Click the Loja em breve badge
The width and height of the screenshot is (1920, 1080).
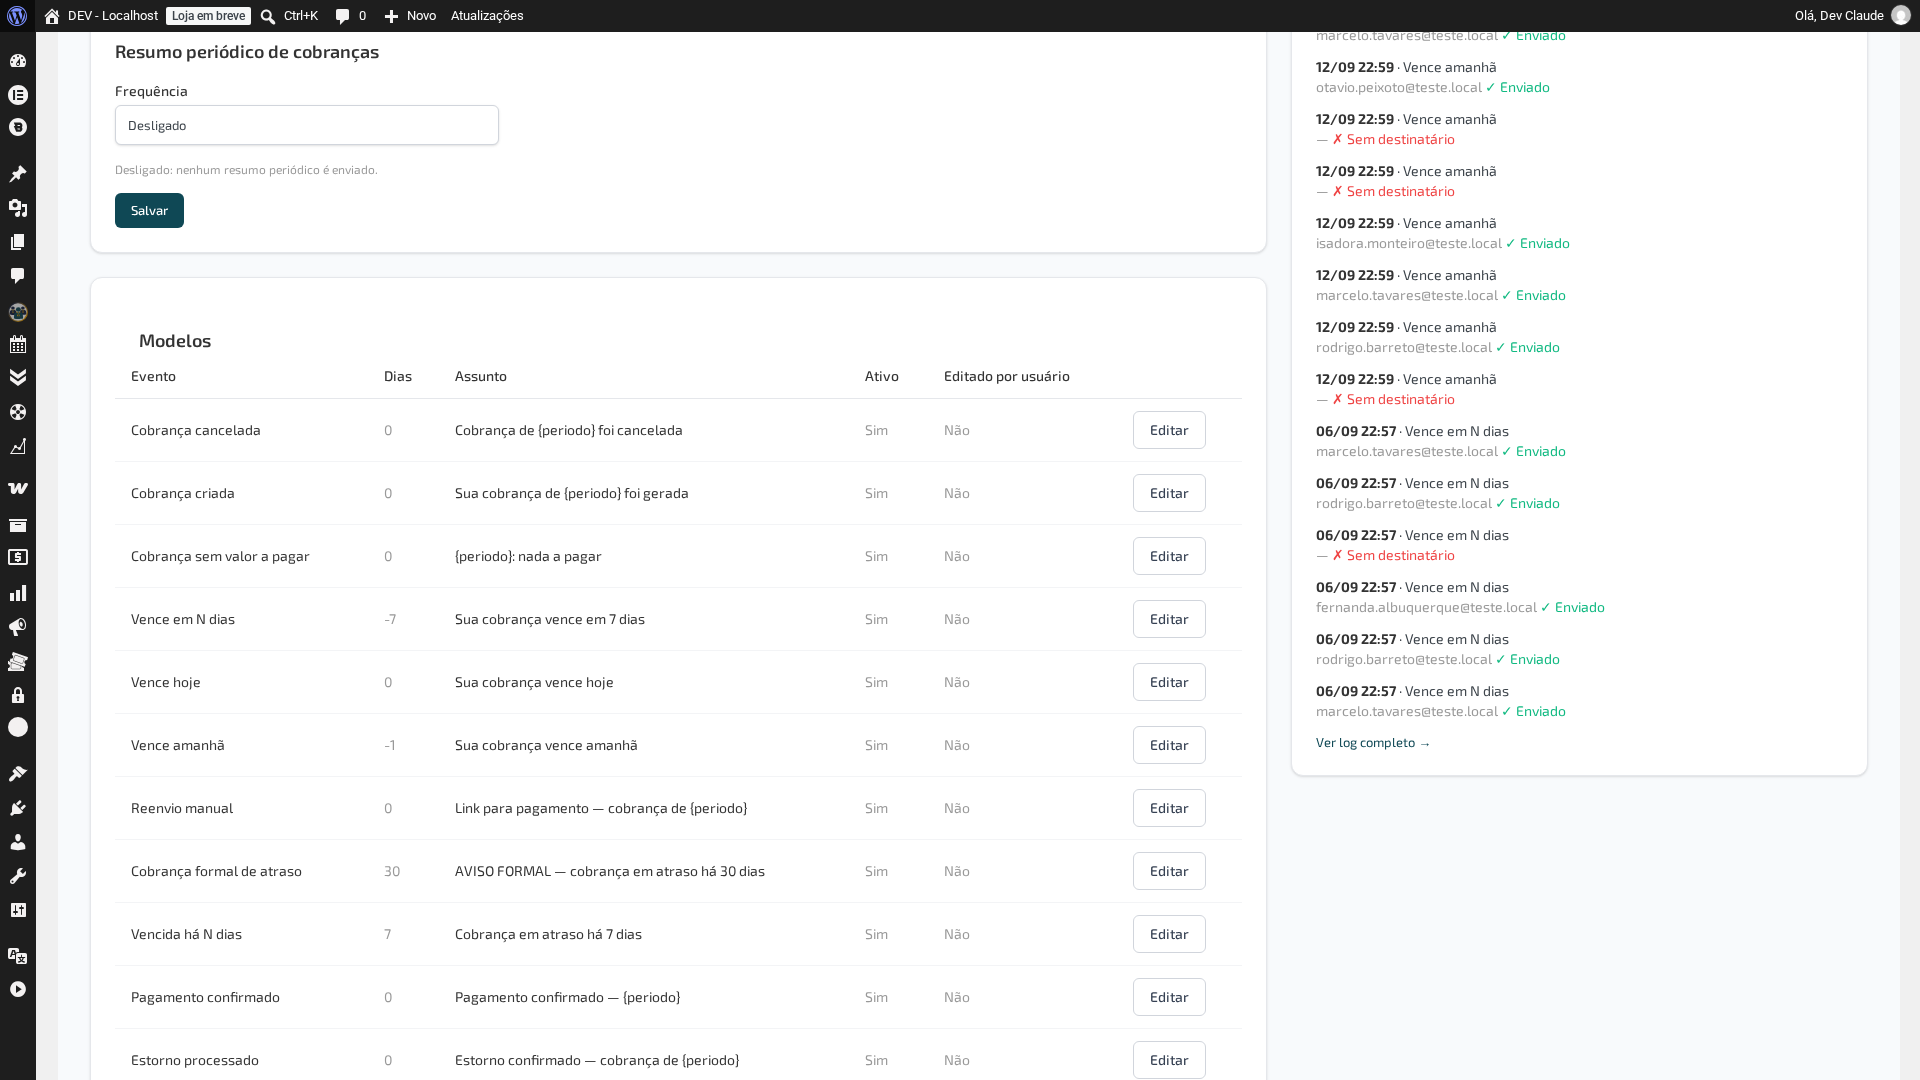(208, 16)
